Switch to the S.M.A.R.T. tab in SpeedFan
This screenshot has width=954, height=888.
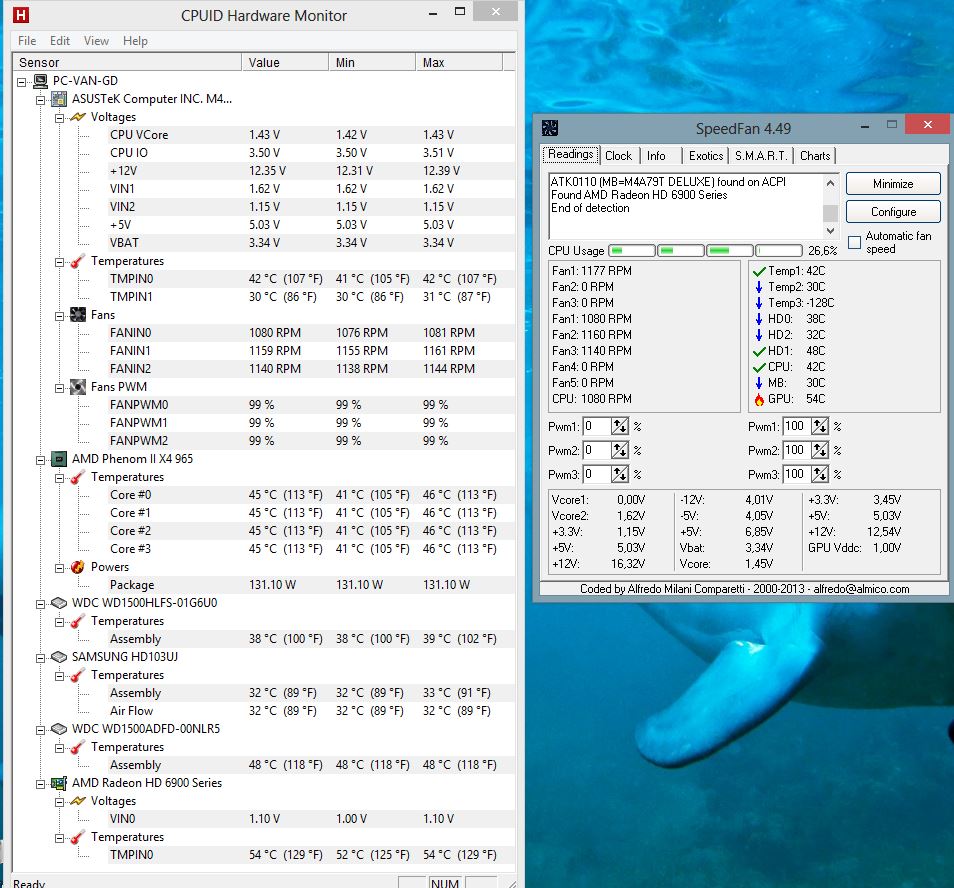(761, 156)
